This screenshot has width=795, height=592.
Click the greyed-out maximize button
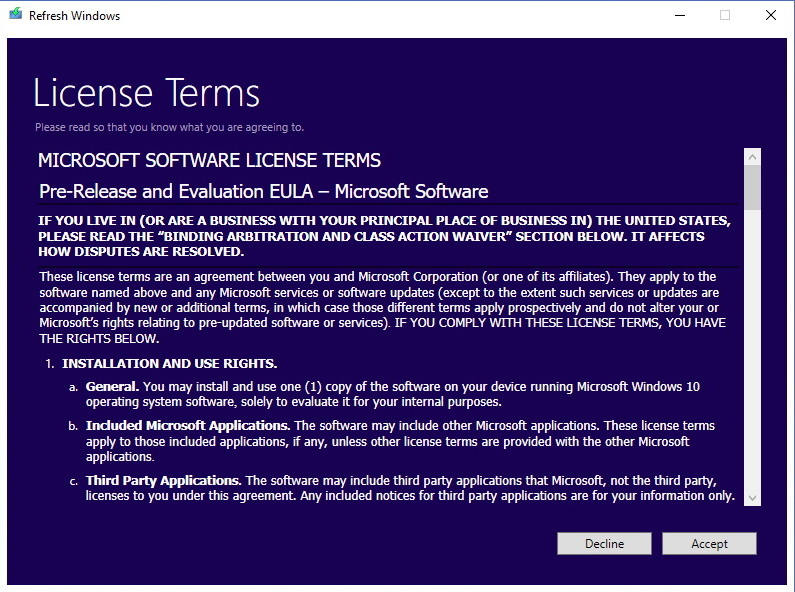pyautogui.click(x=725, y=15)
